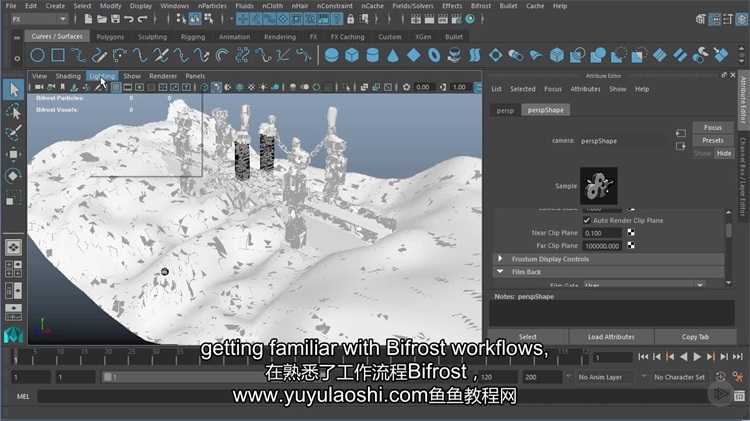Image resolution: width=750 pixels, height=421 pixels.
Task: Toggle resolution gate in panel toolbar
Action: (x=139, y=87)
